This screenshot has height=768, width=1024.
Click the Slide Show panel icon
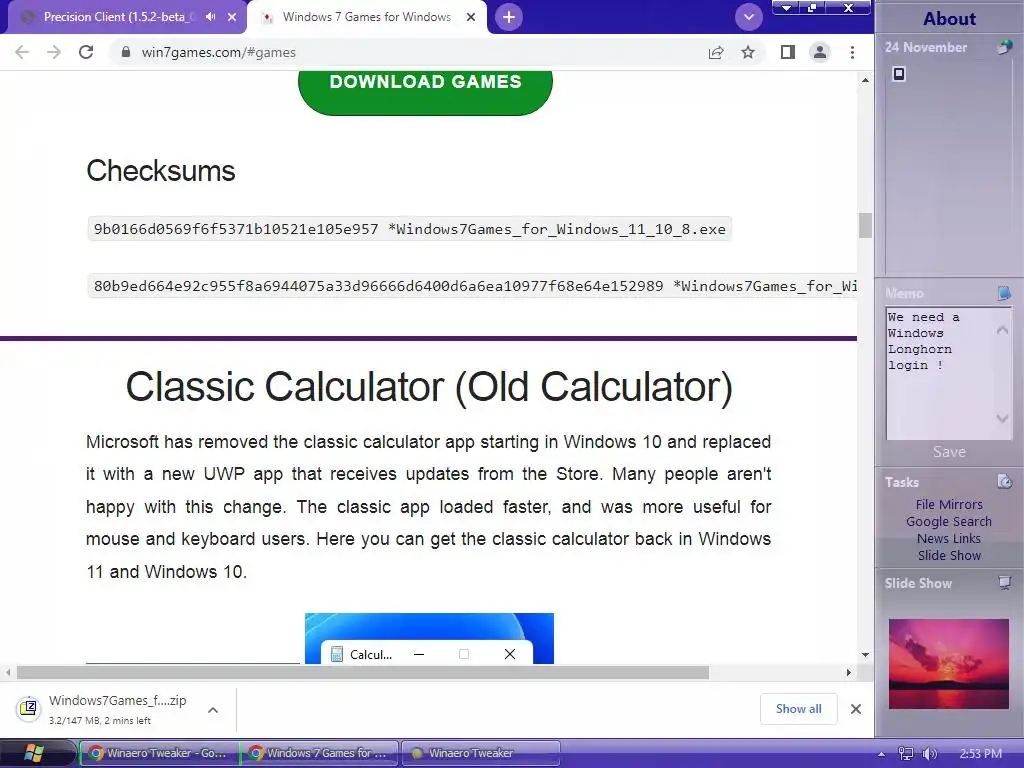[1004, 583]
